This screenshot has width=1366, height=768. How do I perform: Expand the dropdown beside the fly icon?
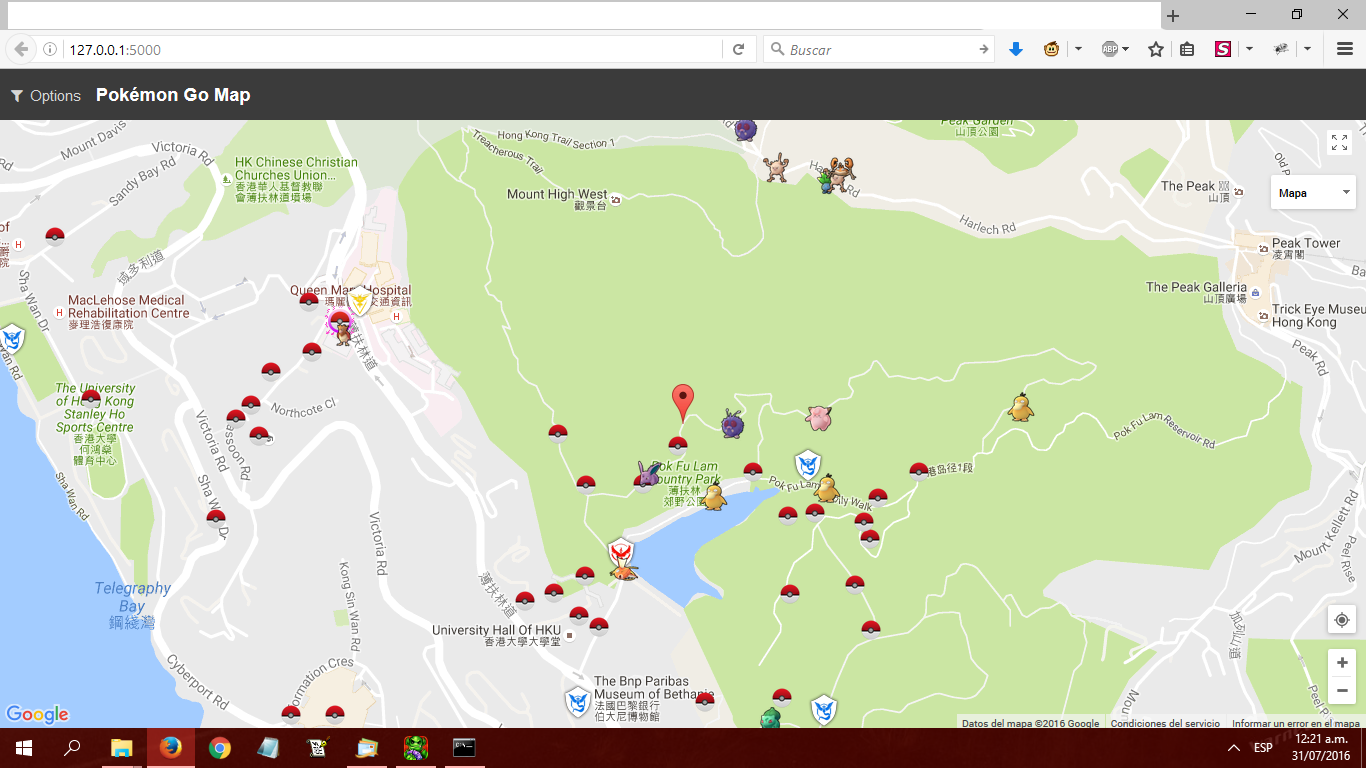(1307, 49)
